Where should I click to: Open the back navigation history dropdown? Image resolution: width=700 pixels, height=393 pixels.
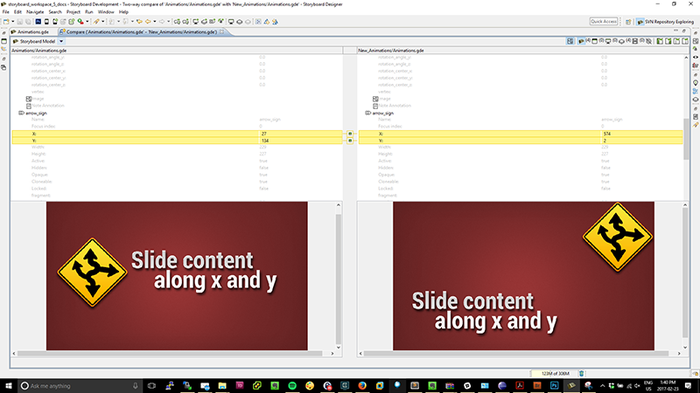[155, 21]
